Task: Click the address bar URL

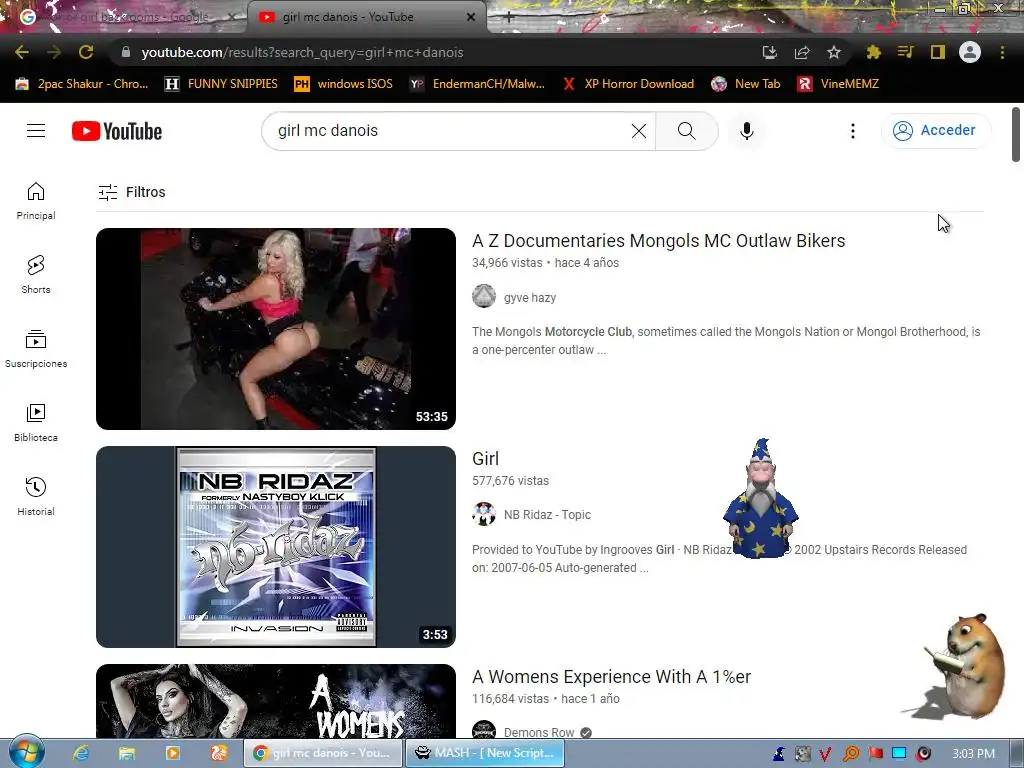Action: pos(302,52)
